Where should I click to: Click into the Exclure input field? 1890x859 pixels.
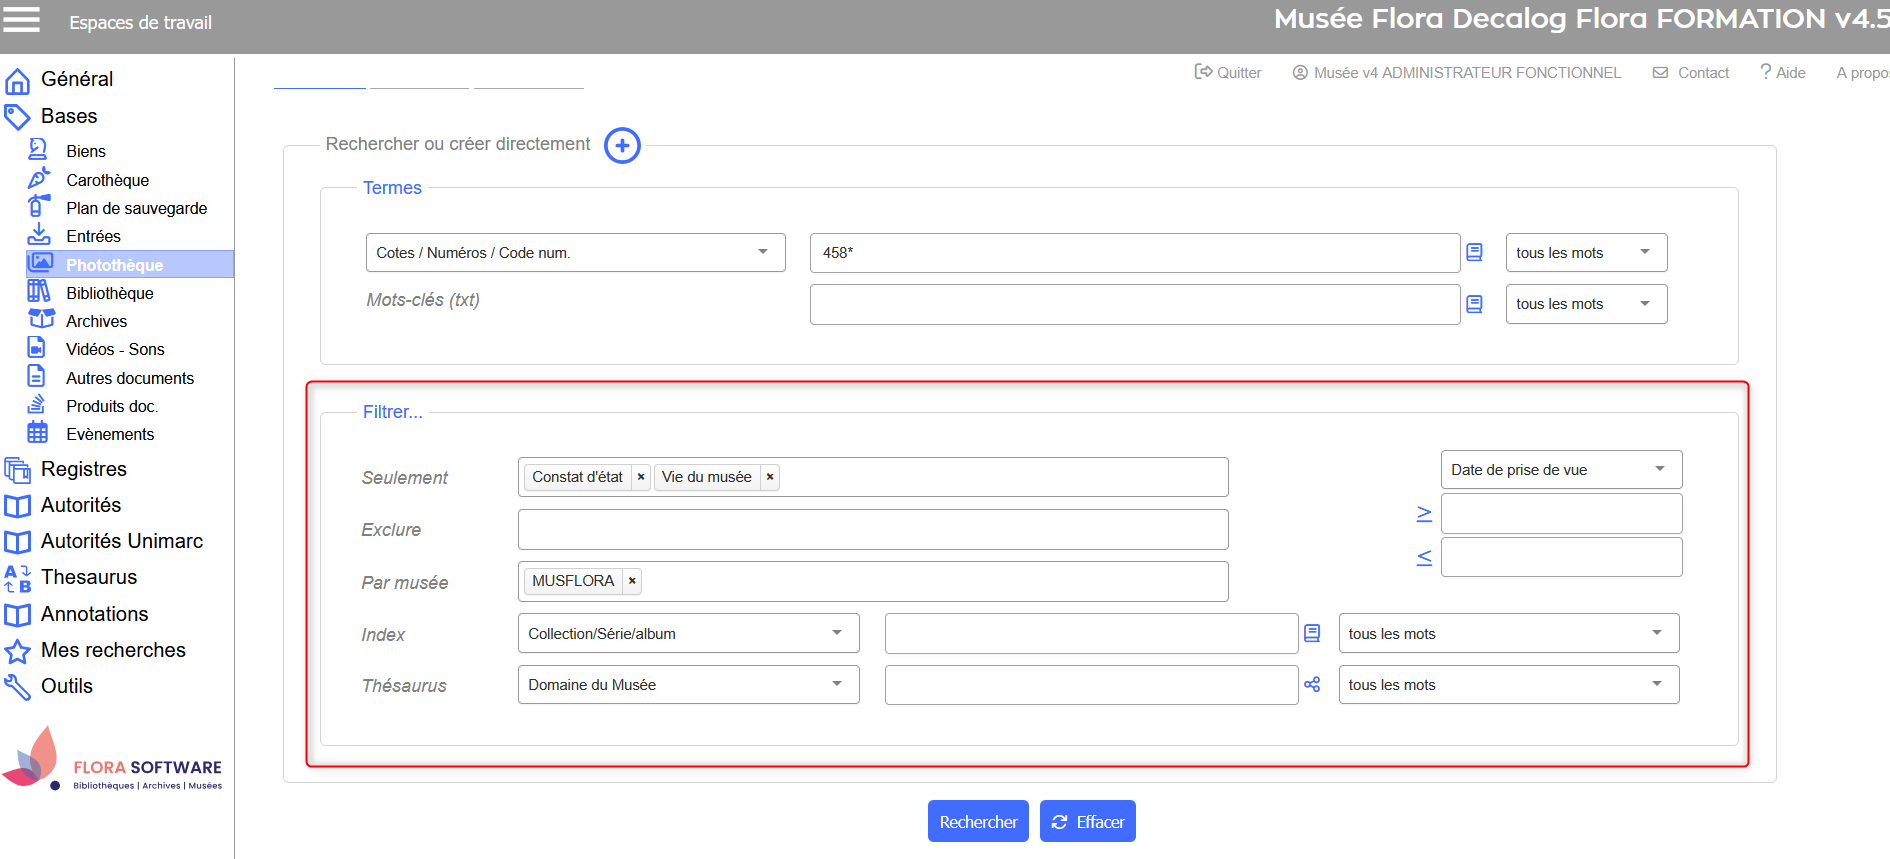(x=872, y=530)
